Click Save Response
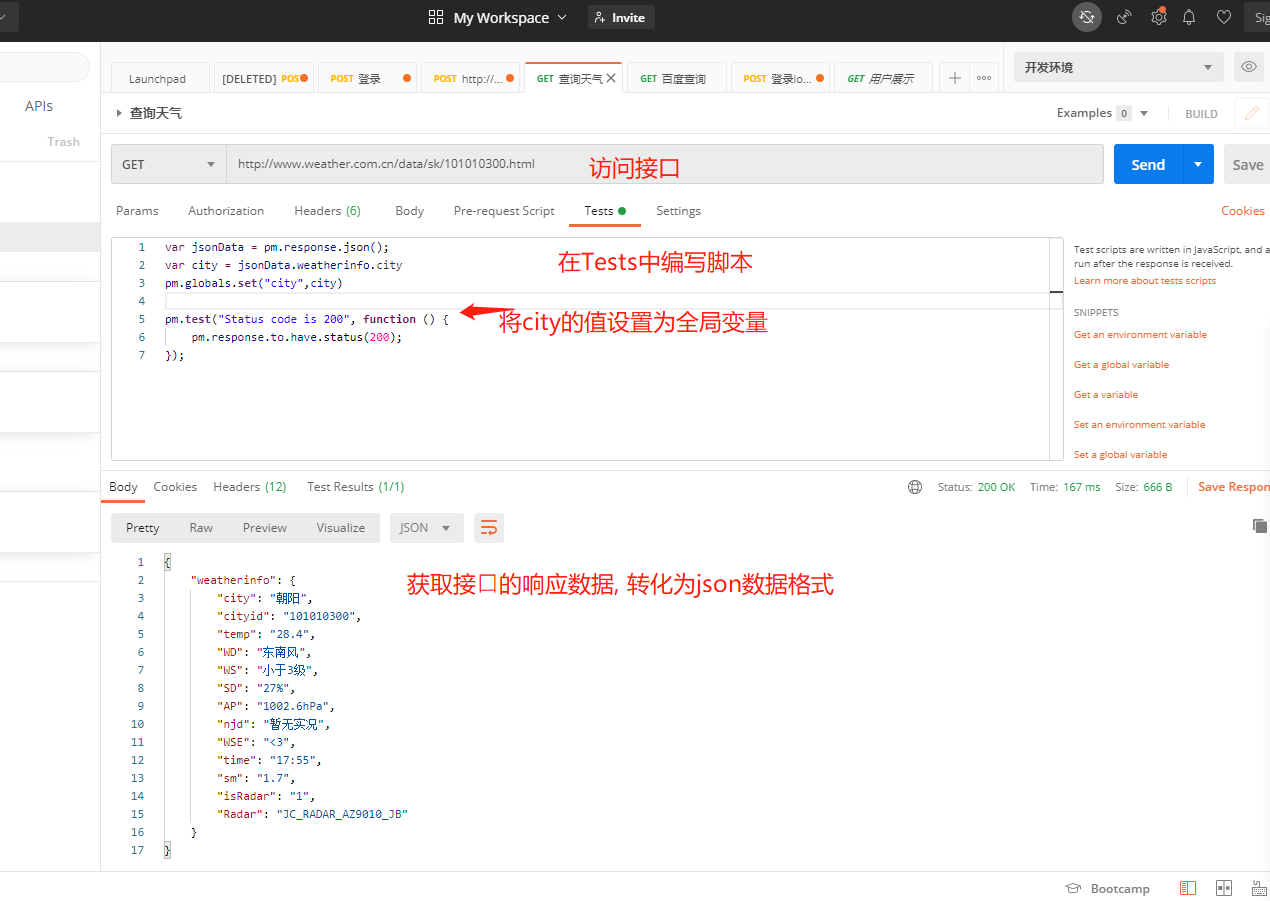The width and height of the screenshot is (1270, 901). coord(1234,487)
